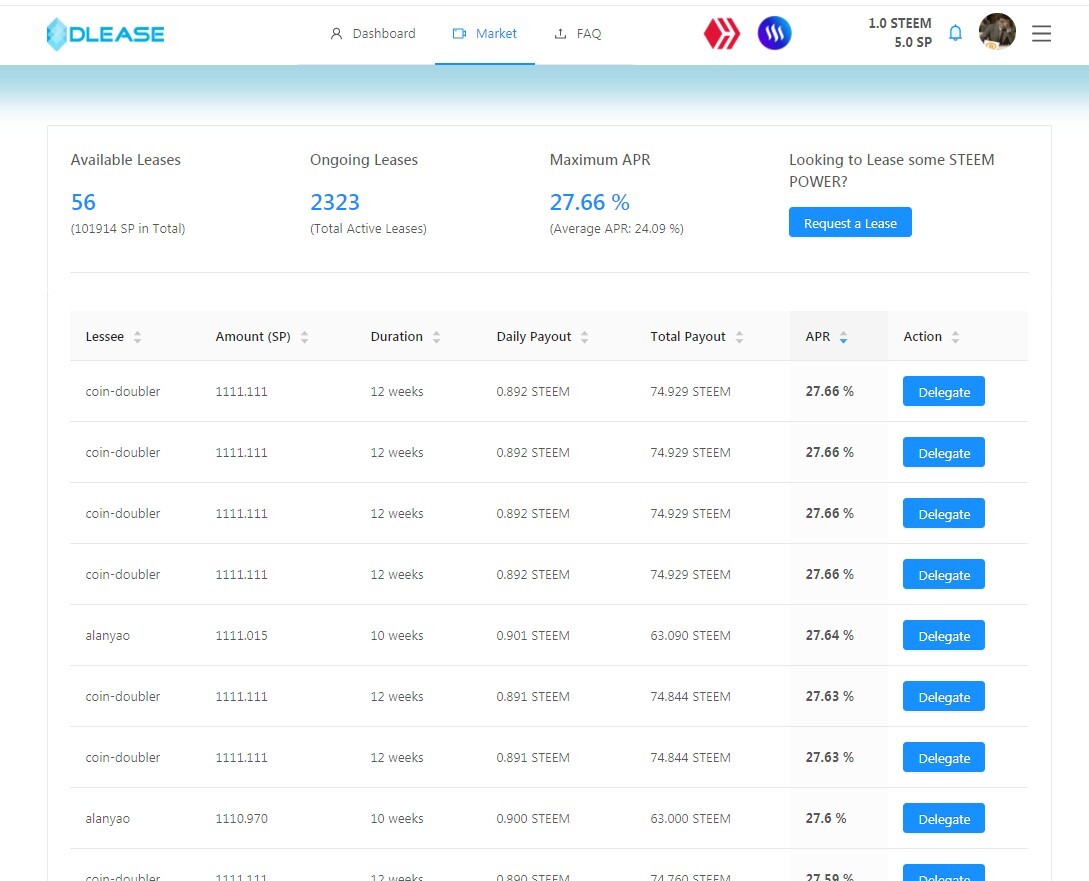Image resolution: width=1089 pixels, height=881 pixels.
Task: Click the 2323 ongoing leases number
Action: point(335,202)
